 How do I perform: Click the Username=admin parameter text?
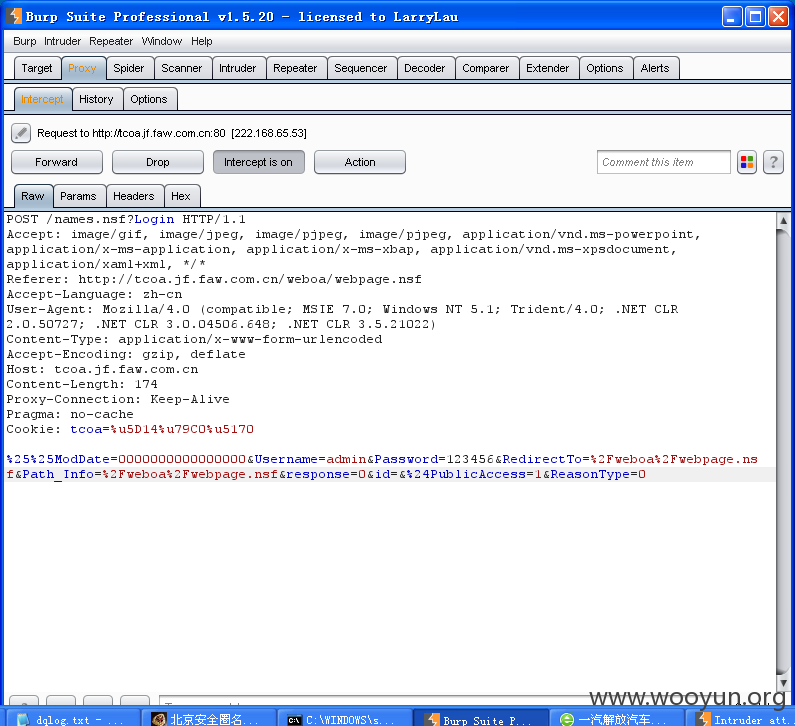(310, 459)
